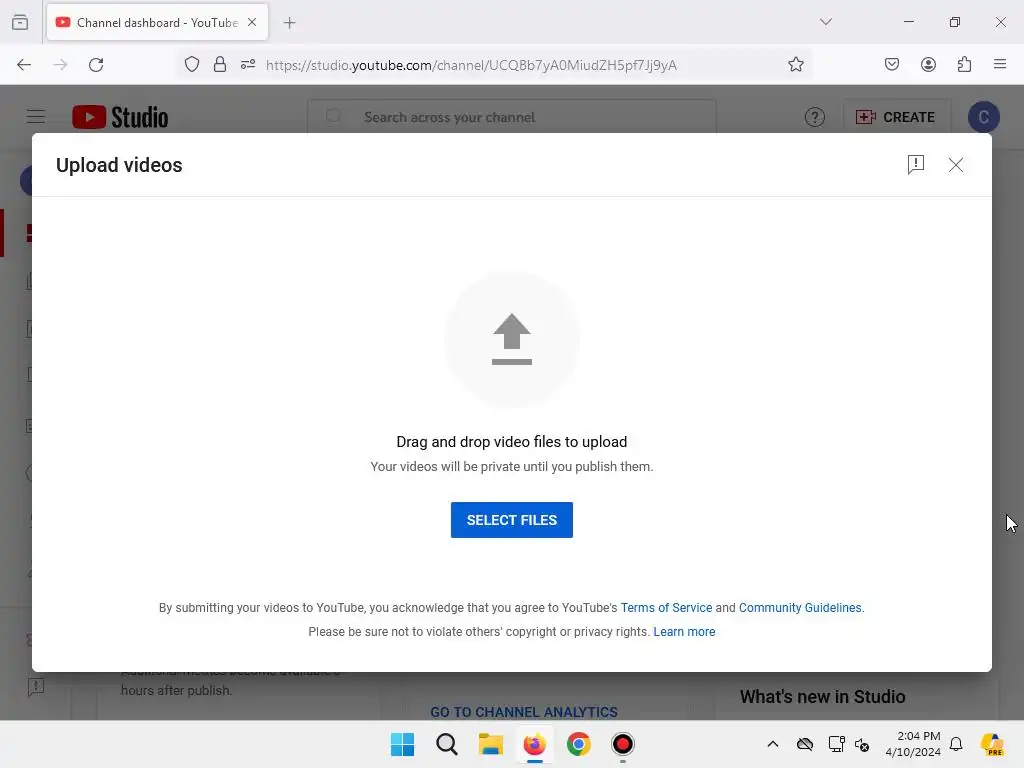Go back to the previous page
Viewport: 1024px width, 768px height.
point(24,65)
